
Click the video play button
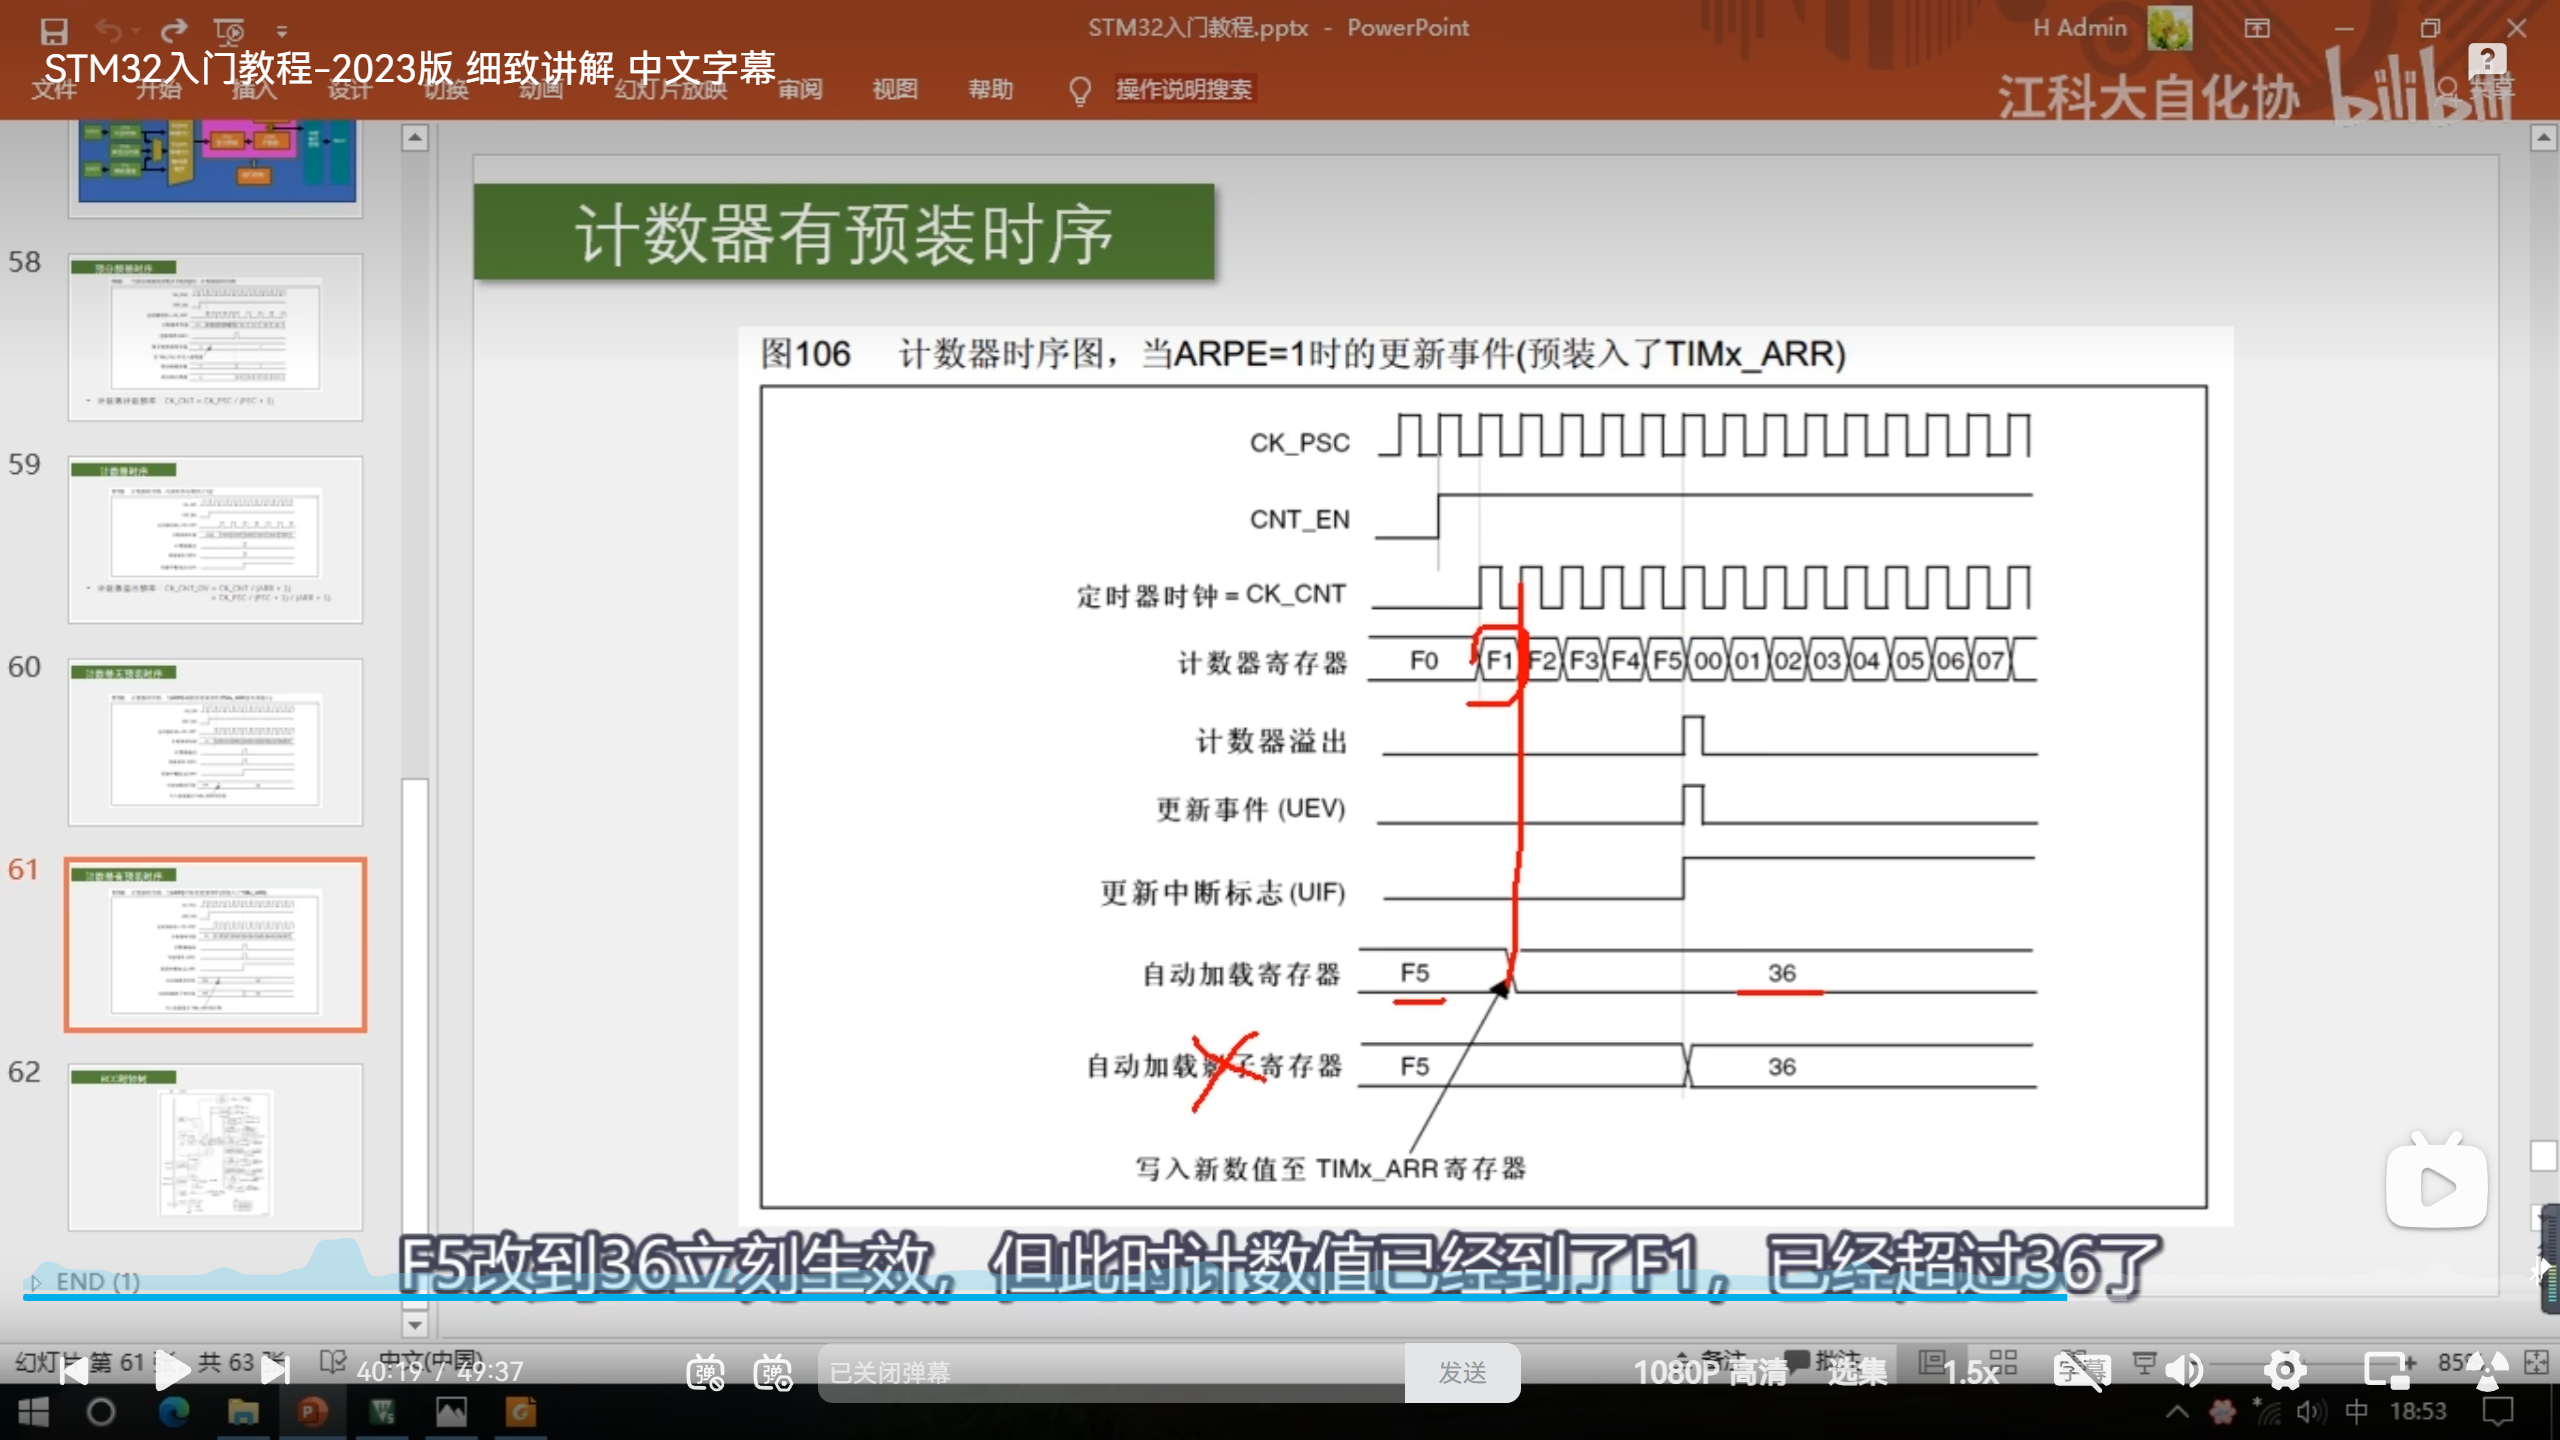tap(172, 1371)
